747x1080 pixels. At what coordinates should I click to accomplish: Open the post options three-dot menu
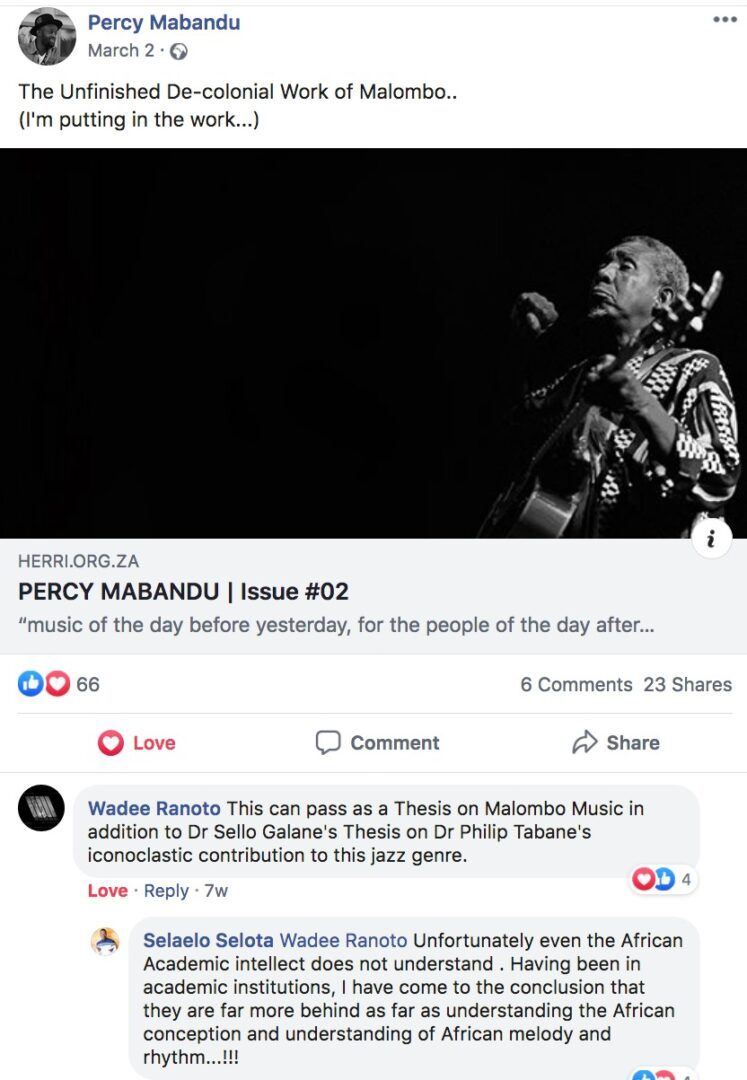(724, 20)
